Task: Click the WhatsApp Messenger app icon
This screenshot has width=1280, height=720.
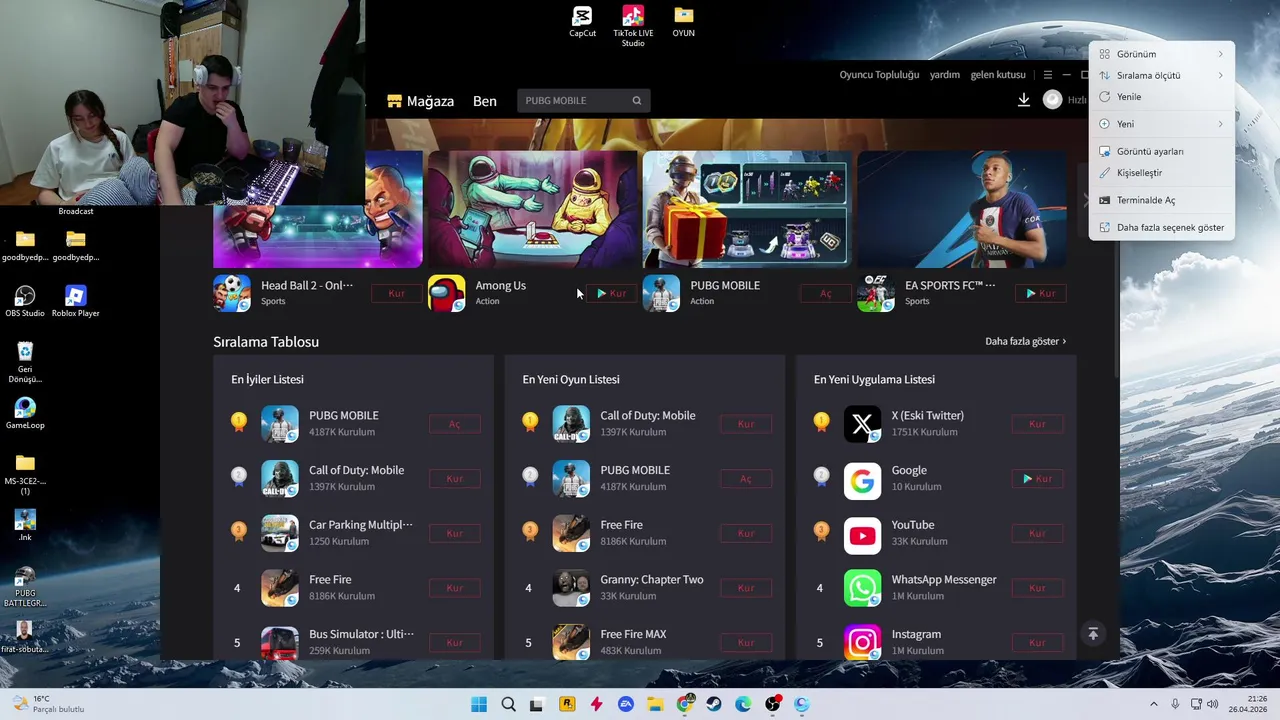Action: coord(862,588)
